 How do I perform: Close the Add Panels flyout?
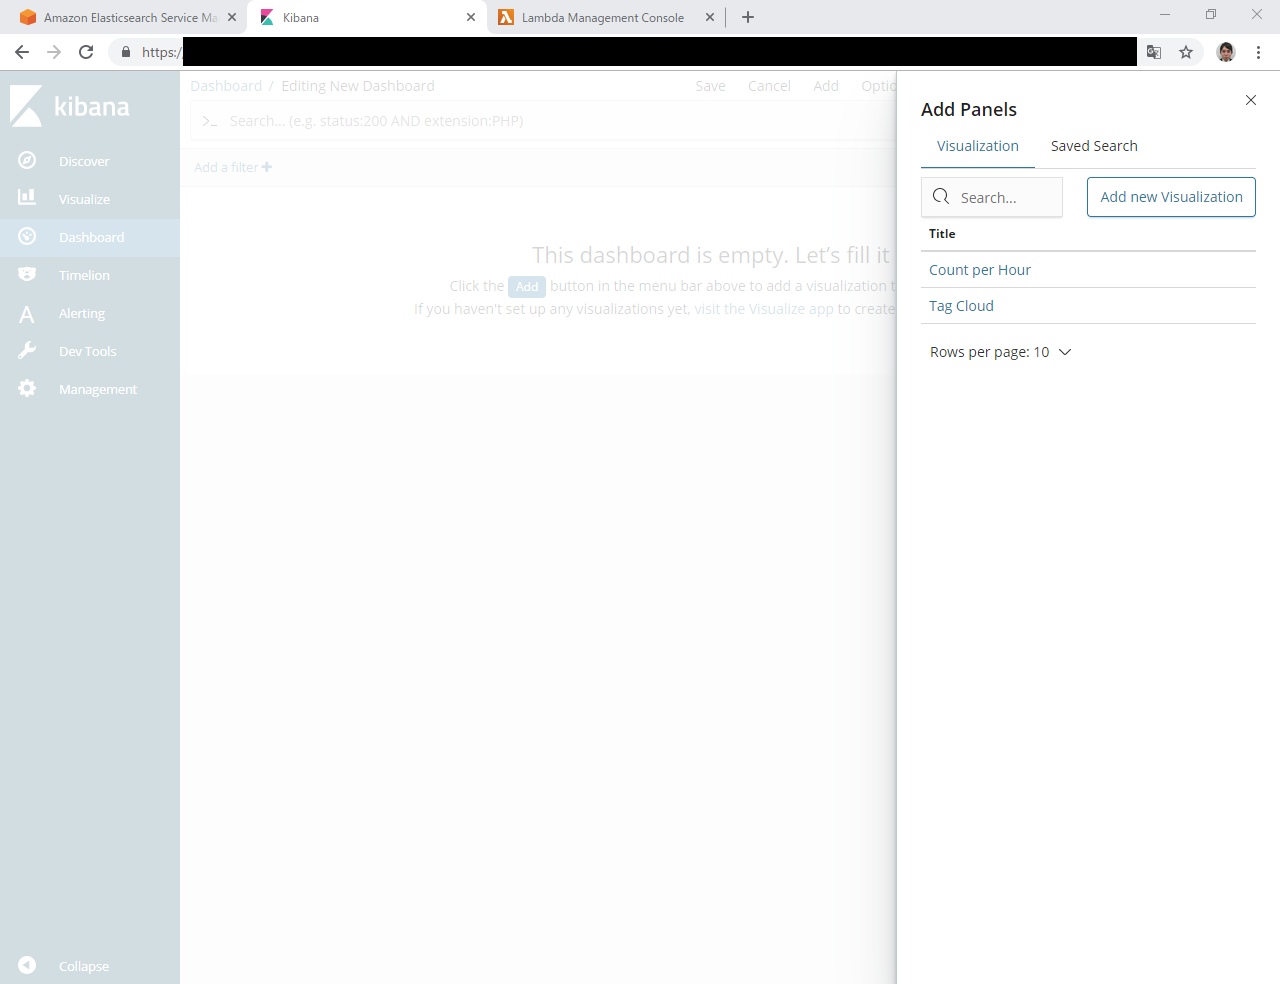click(x=1250, y=100)
